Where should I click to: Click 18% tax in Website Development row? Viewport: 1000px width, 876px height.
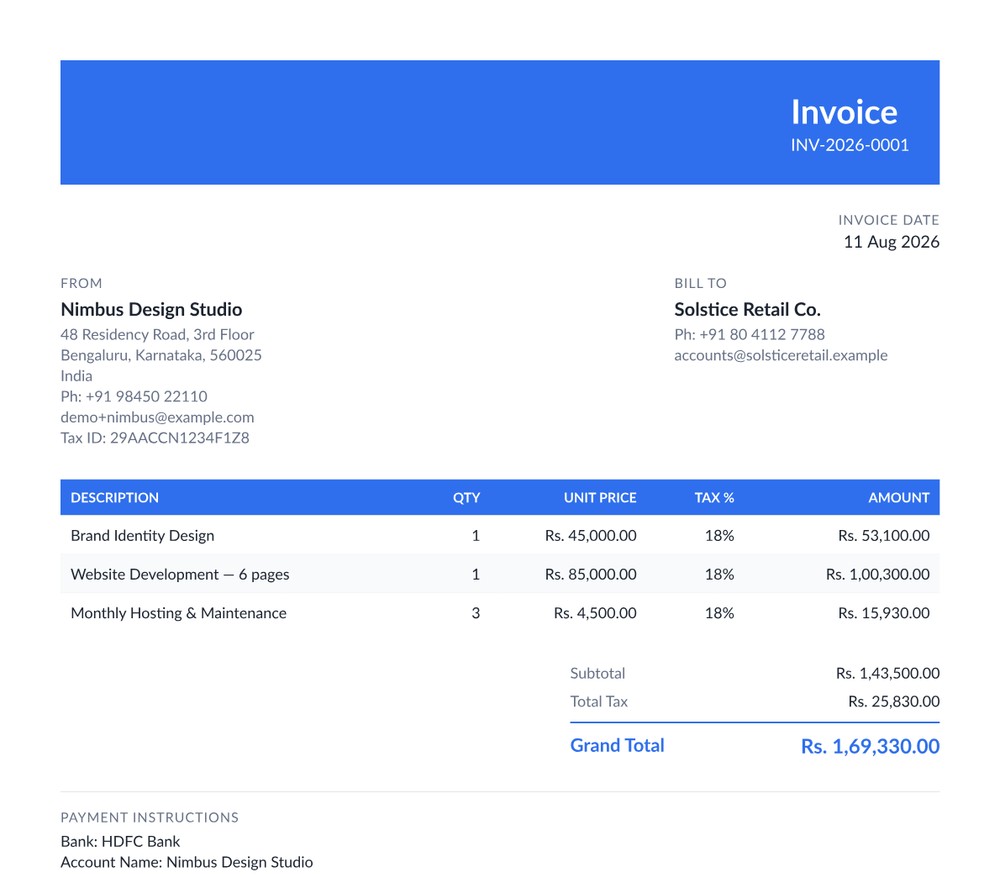tap(719, 574)
